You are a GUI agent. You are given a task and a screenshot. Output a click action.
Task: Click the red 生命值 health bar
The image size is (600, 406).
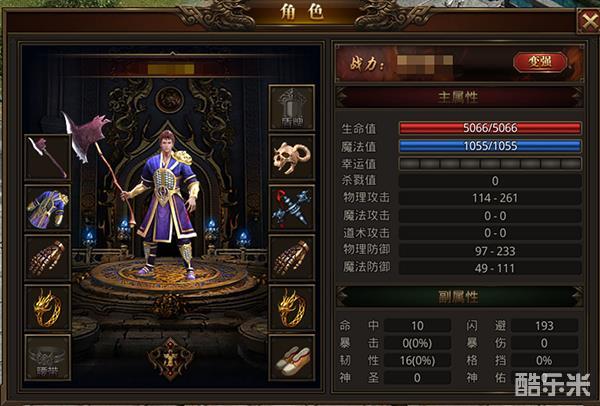pos(490,128)
